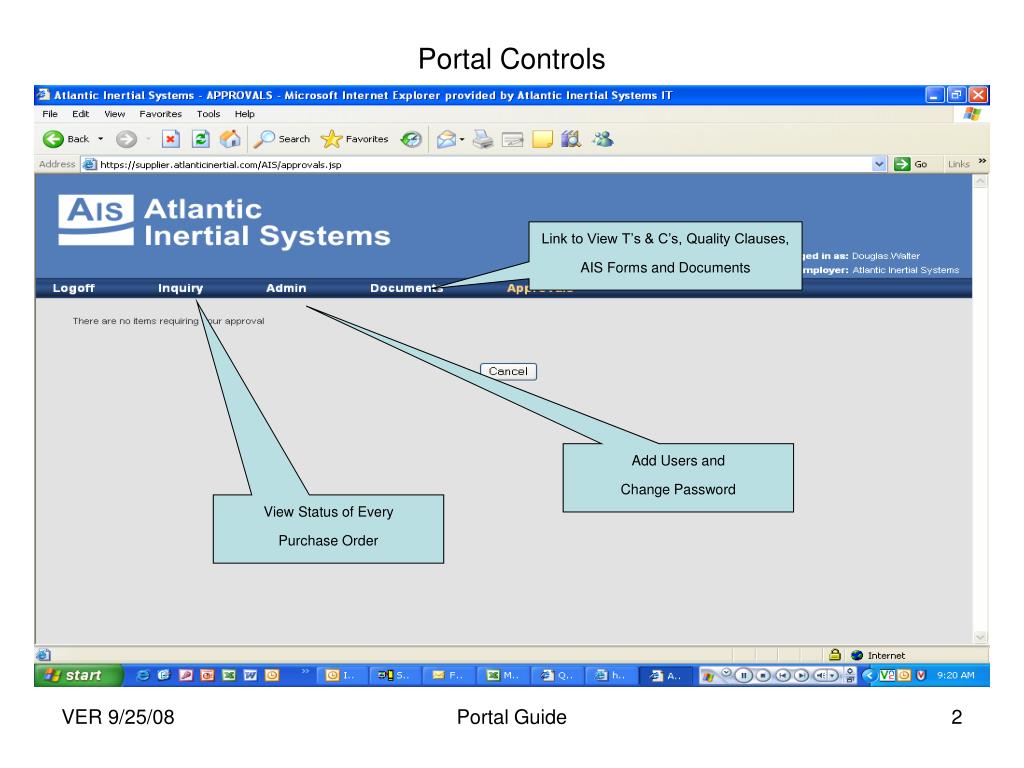Viewport: 1024px width, 768px height.
Task: Open the View menu
Action: coord(114,114)
